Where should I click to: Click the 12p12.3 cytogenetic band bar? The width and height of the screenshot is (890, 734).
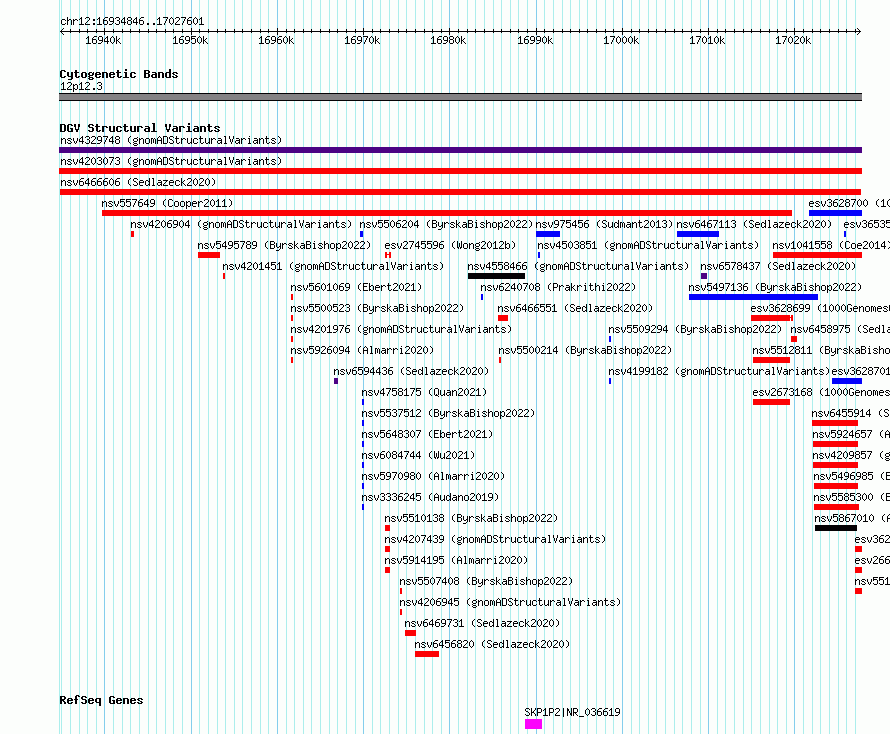[x=460, y=97]
